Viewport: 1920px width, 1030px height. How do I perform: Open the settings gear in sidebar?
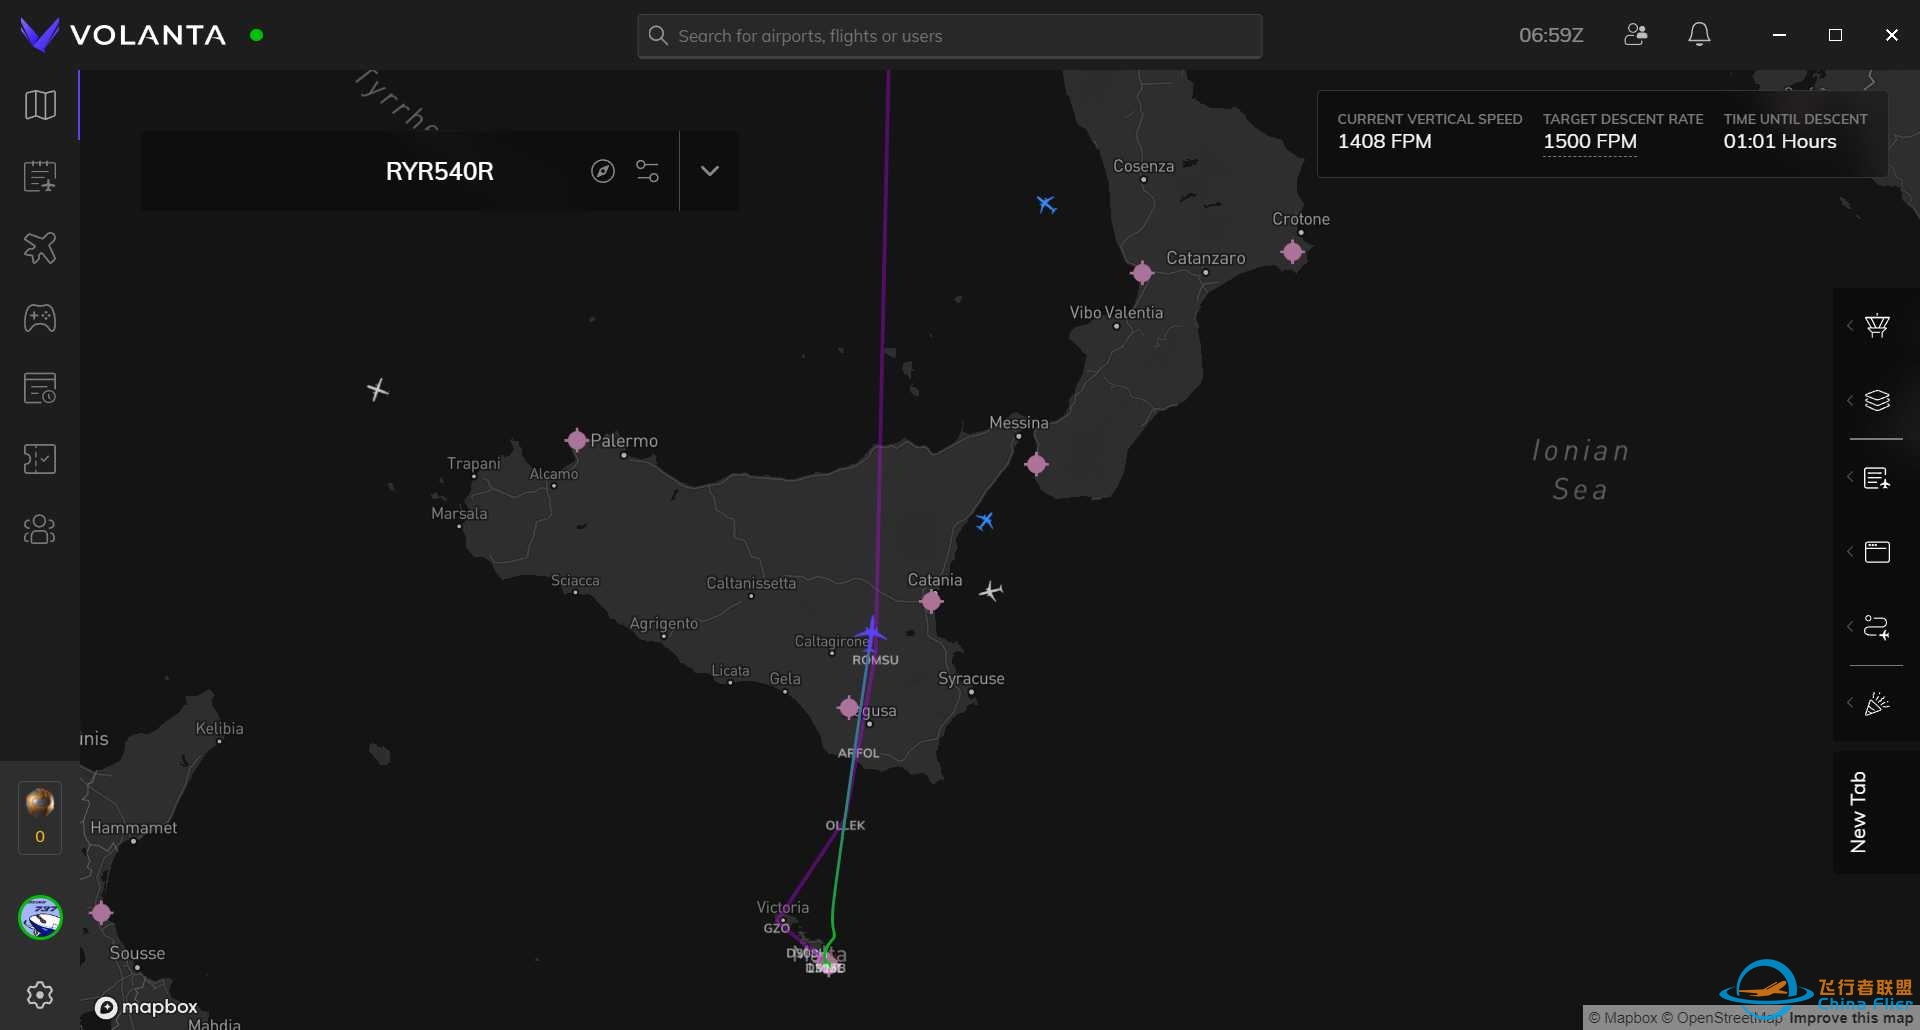tap(40, 995)
